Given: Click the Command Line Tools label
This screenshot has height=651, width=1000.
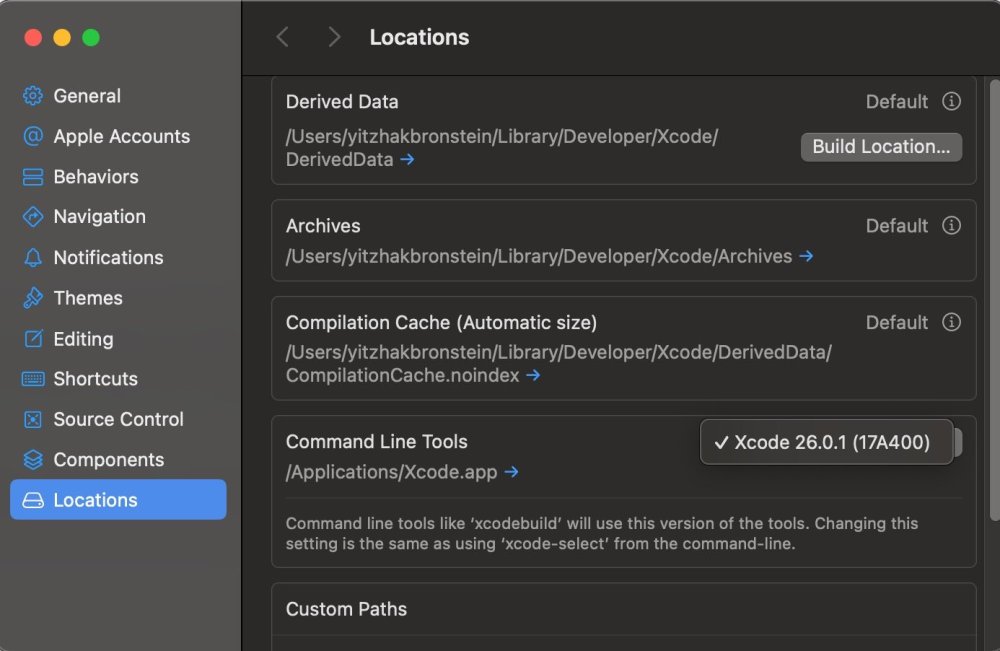Looking at the screenshot, I should 377,441.
